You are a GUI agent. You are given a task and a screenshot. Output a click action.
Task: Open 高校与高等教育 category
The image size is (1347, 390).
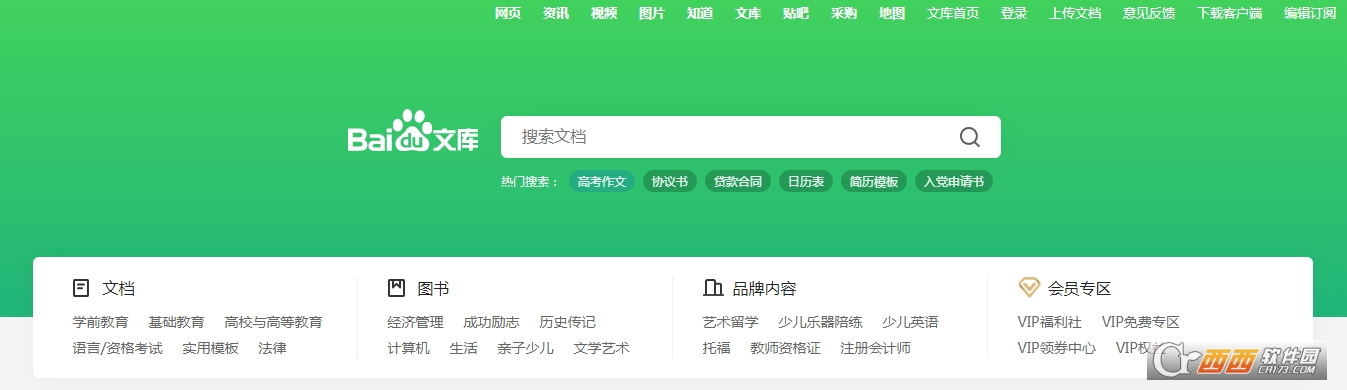[274, 322]
